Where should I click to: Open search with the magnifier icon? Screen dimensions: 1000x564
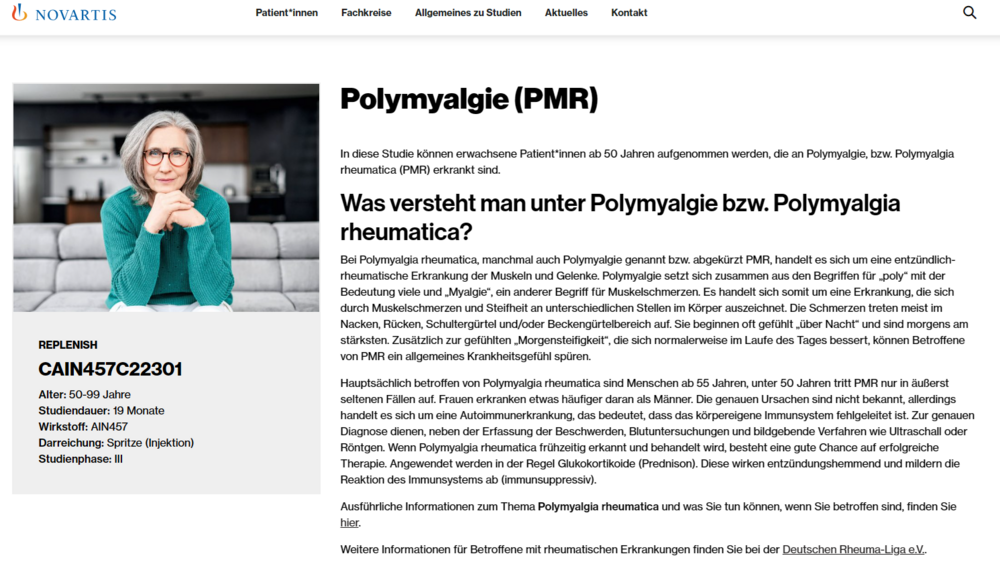pos(969,13)
